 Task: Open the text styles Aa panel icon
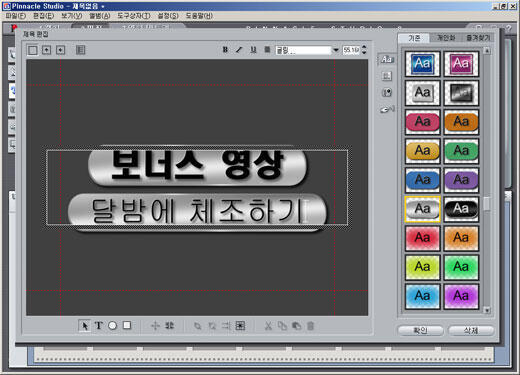[x=387, y=60]
